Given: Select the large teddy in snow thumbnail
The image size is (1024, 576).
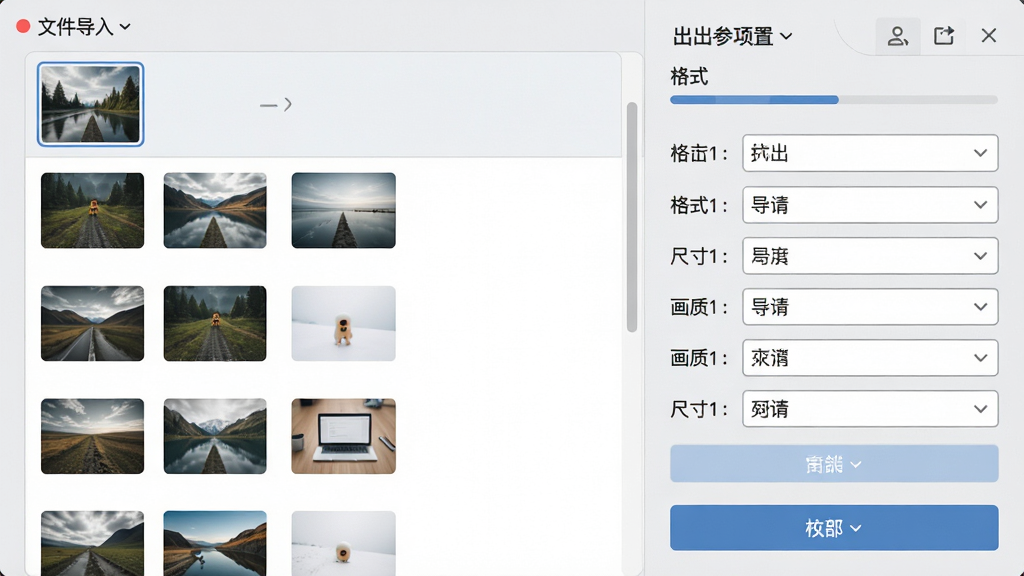Looking at the screenshot, I should 344,323.
